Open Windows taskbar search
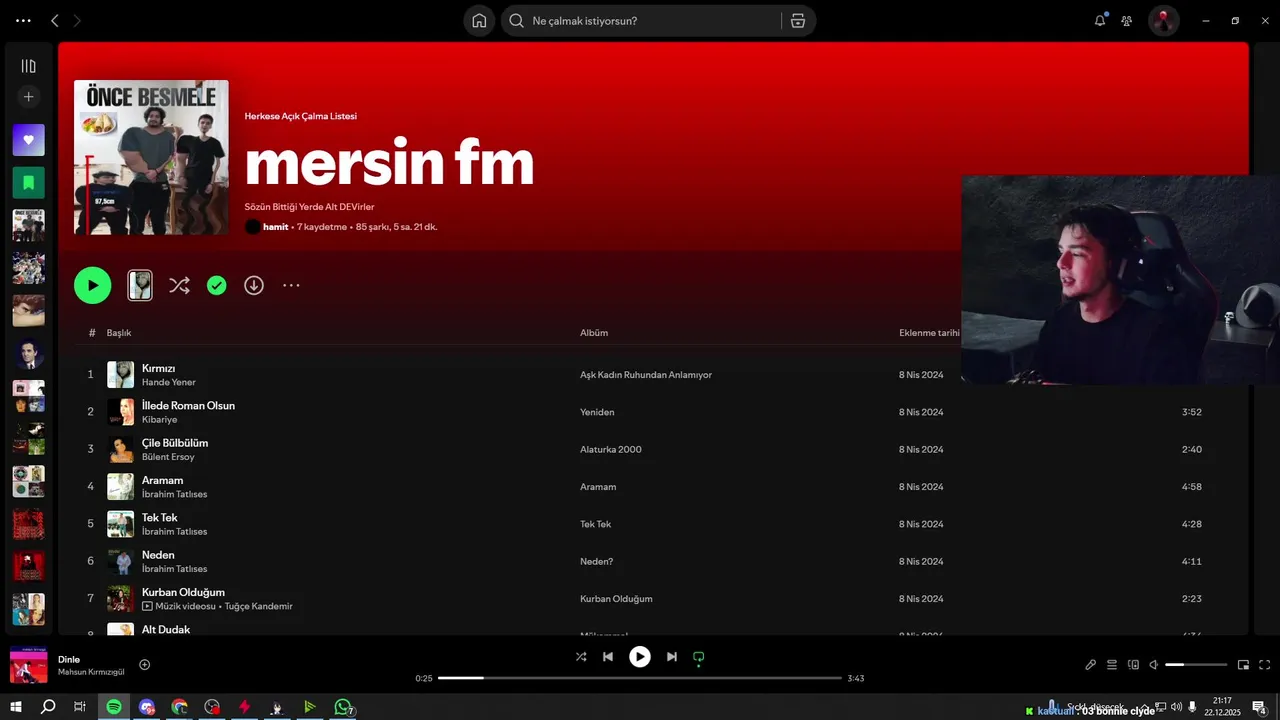Screen dimensions: 1280x720 point(48,707)
